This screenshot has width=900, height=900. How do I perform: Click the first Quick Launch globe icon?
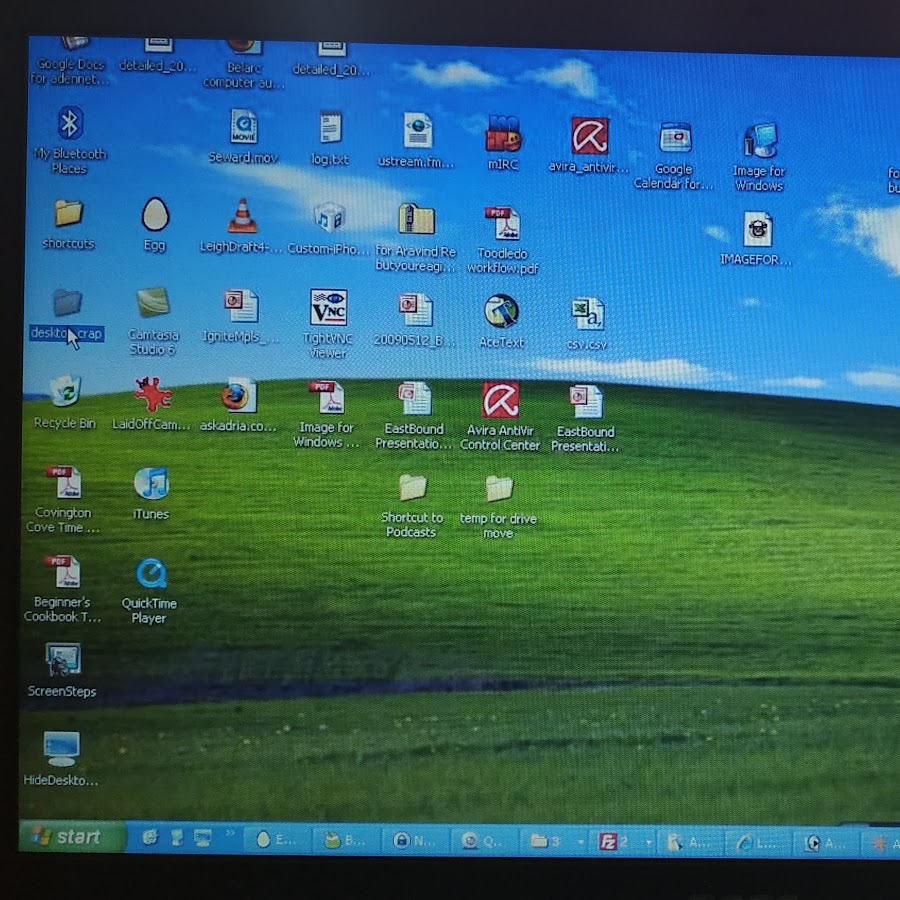tap(150, 838)
